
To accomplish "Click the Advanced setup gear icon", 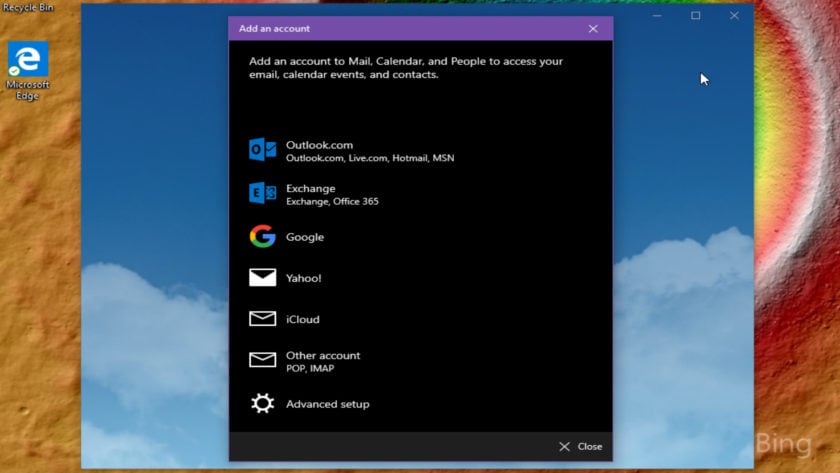I will (262, 403).
